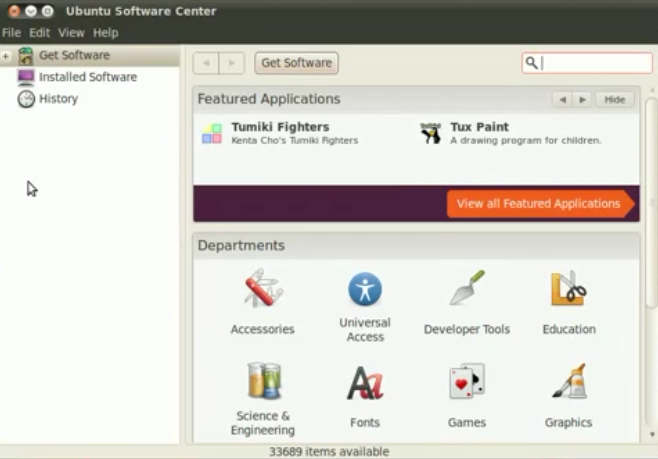Open the Games playing cards icon
The image size is (658, 459).
pos(467,381)
